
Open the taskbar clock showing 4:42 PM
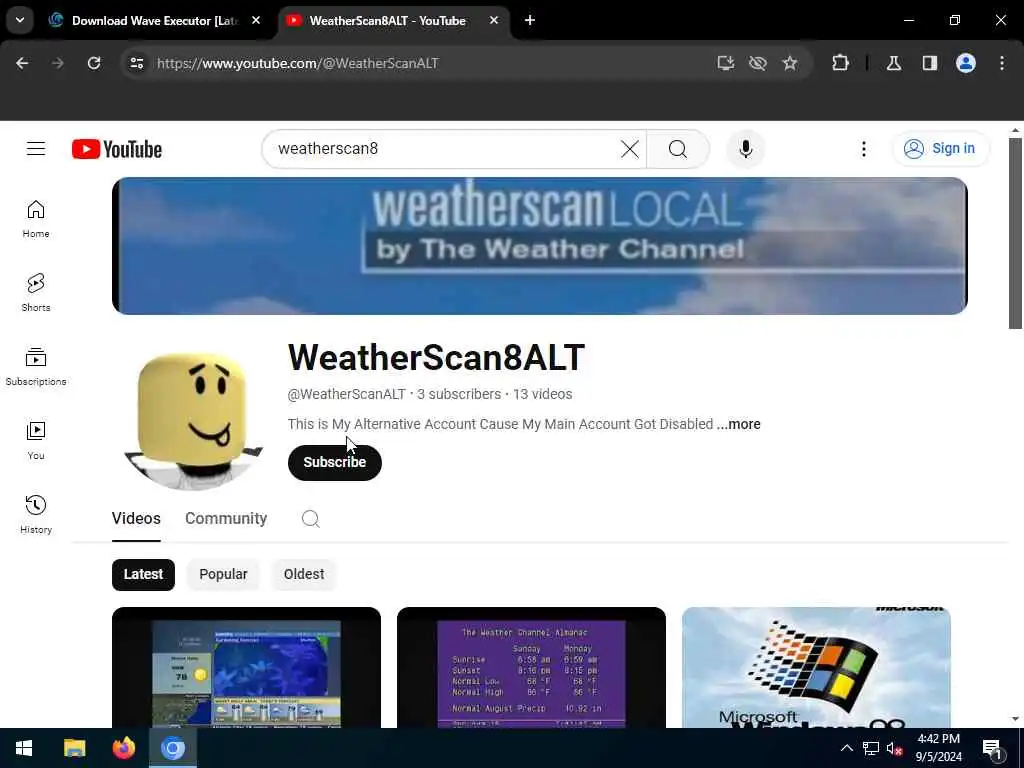938,748
